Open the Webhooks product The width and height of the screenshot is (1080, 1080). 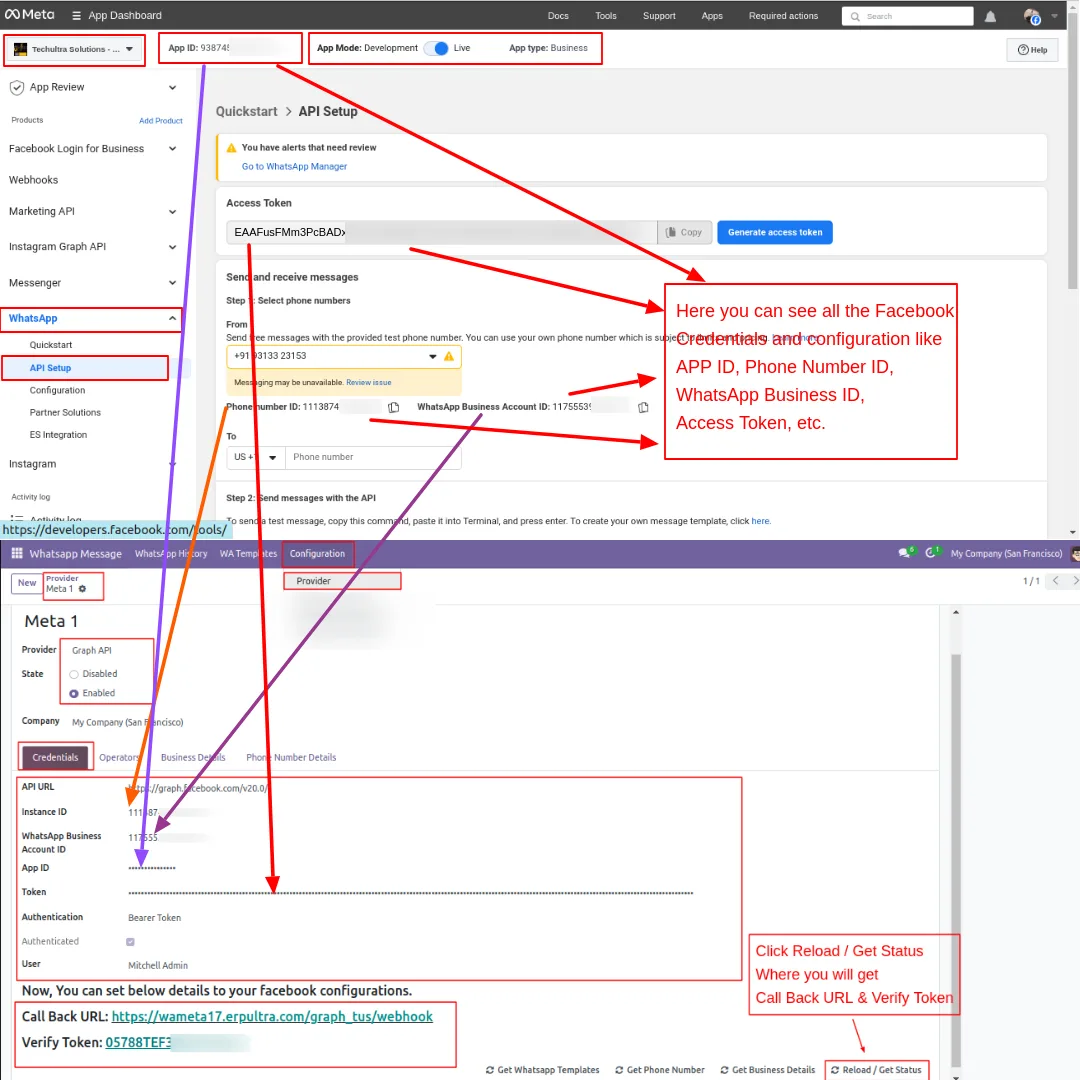click(33, 180)
